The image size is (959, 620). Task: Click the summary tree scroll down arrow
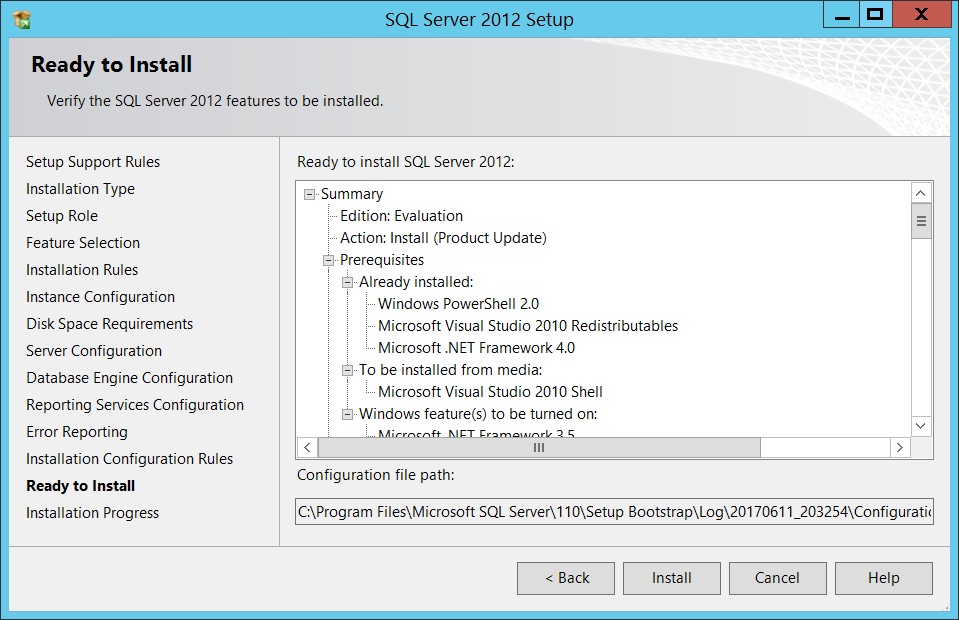click(x=921, y=426)
